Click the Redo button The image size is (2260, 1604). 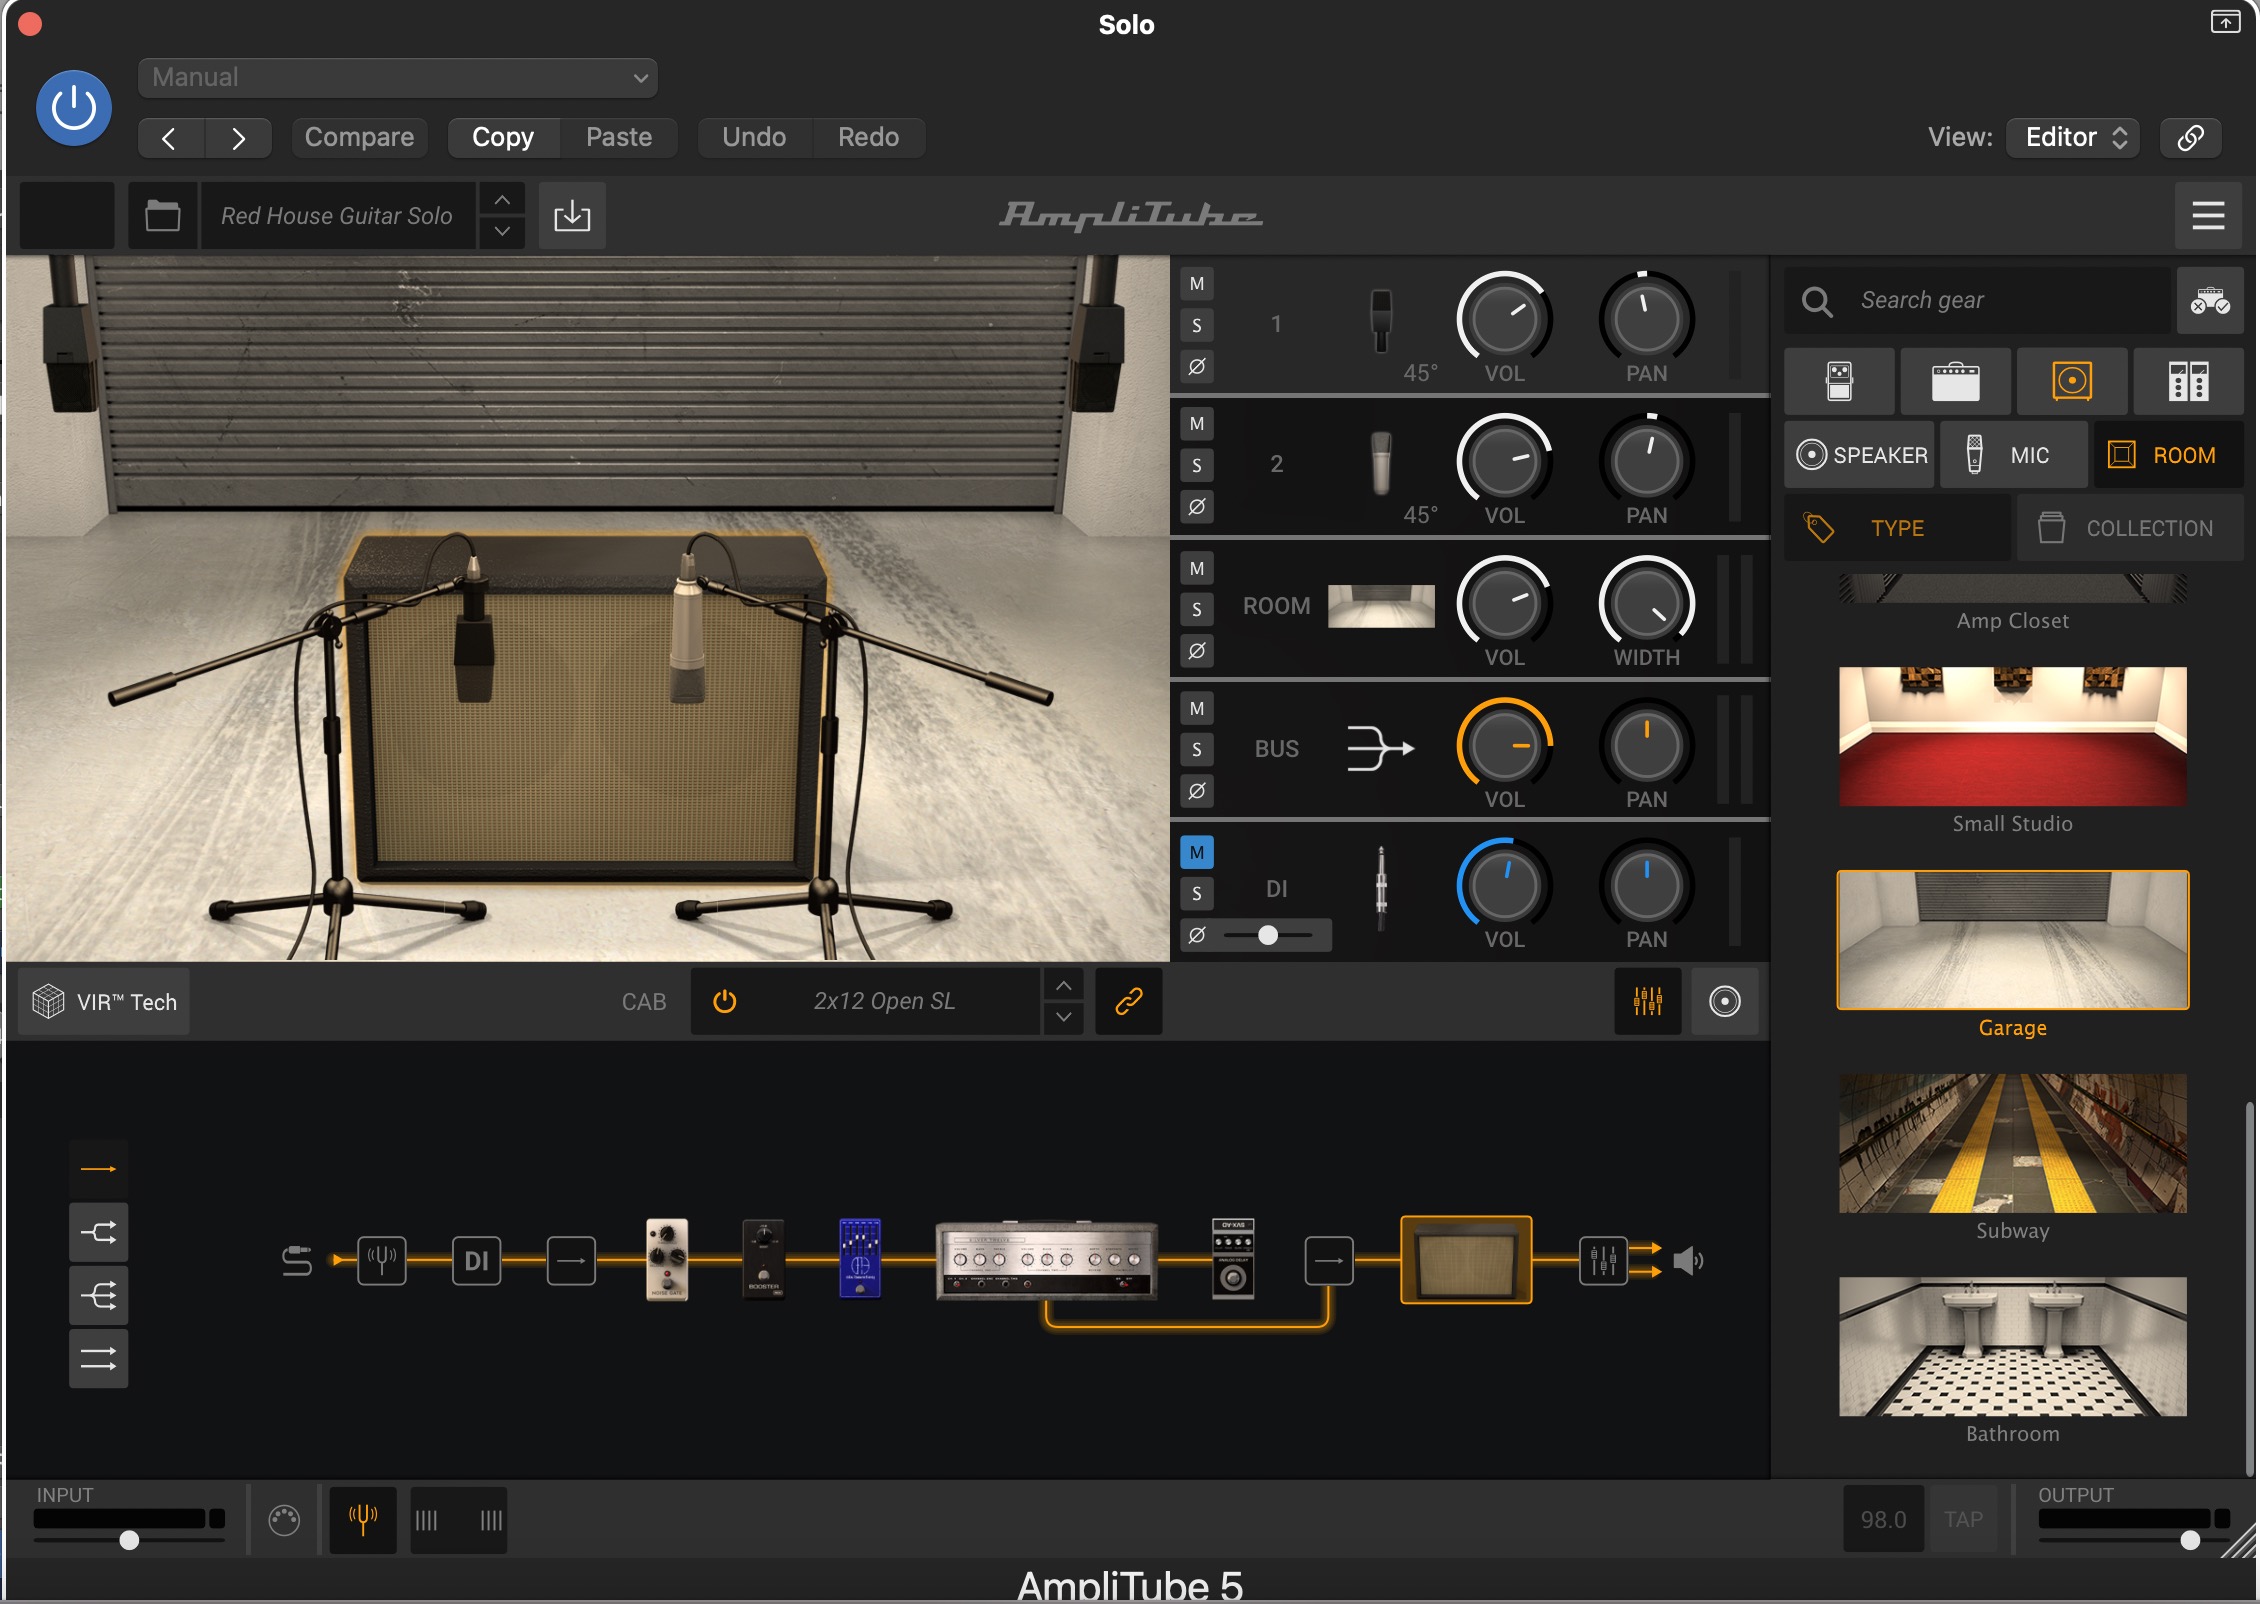pyautogui.click(x=868, y=138)
